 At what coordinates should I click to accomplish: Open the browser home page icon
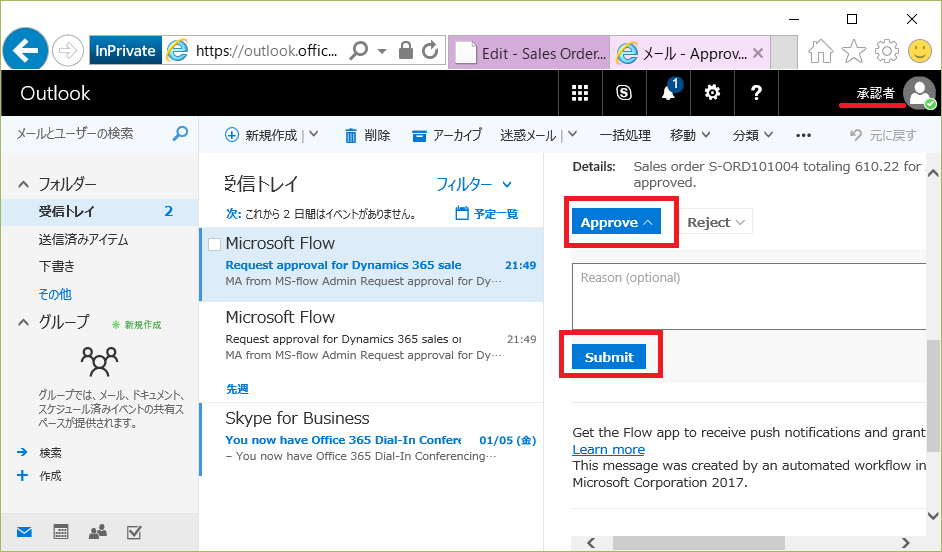coord(821,52)
